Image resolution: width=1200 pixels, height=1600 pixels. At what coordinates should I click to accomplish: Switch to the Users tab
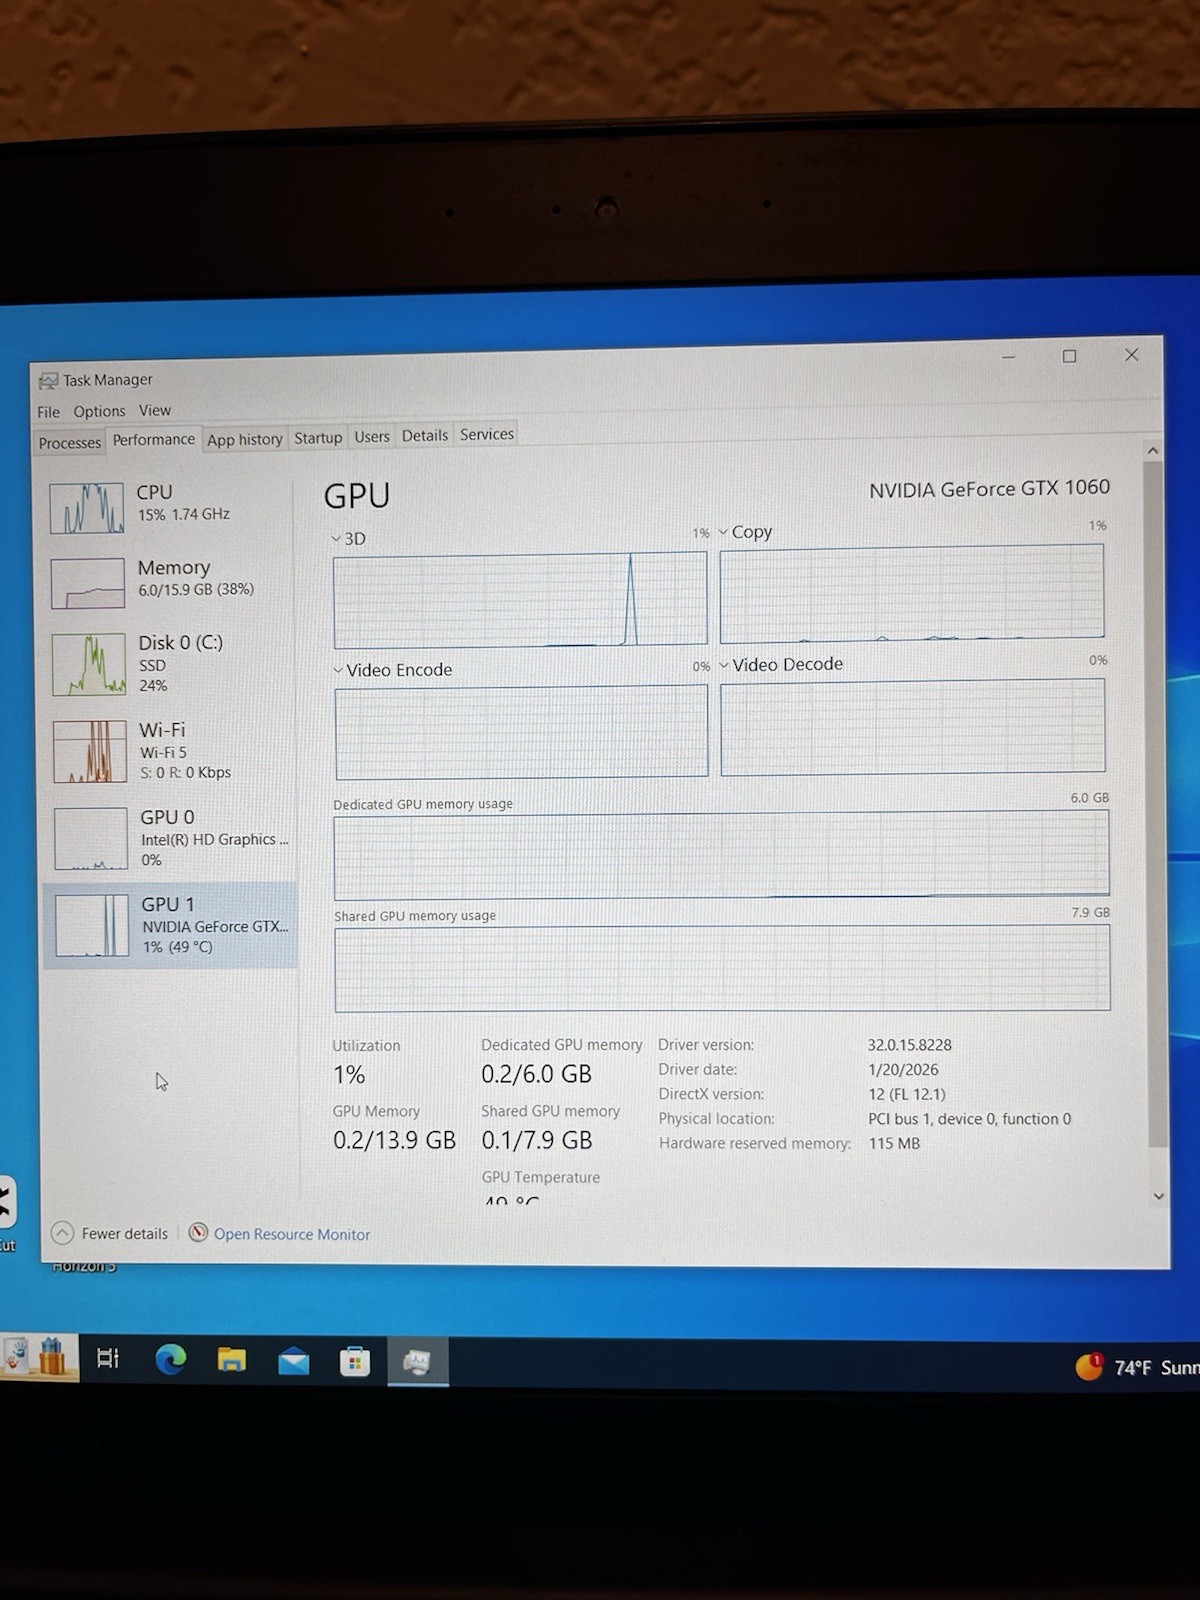pyautogui.click(x=372, y=437)
